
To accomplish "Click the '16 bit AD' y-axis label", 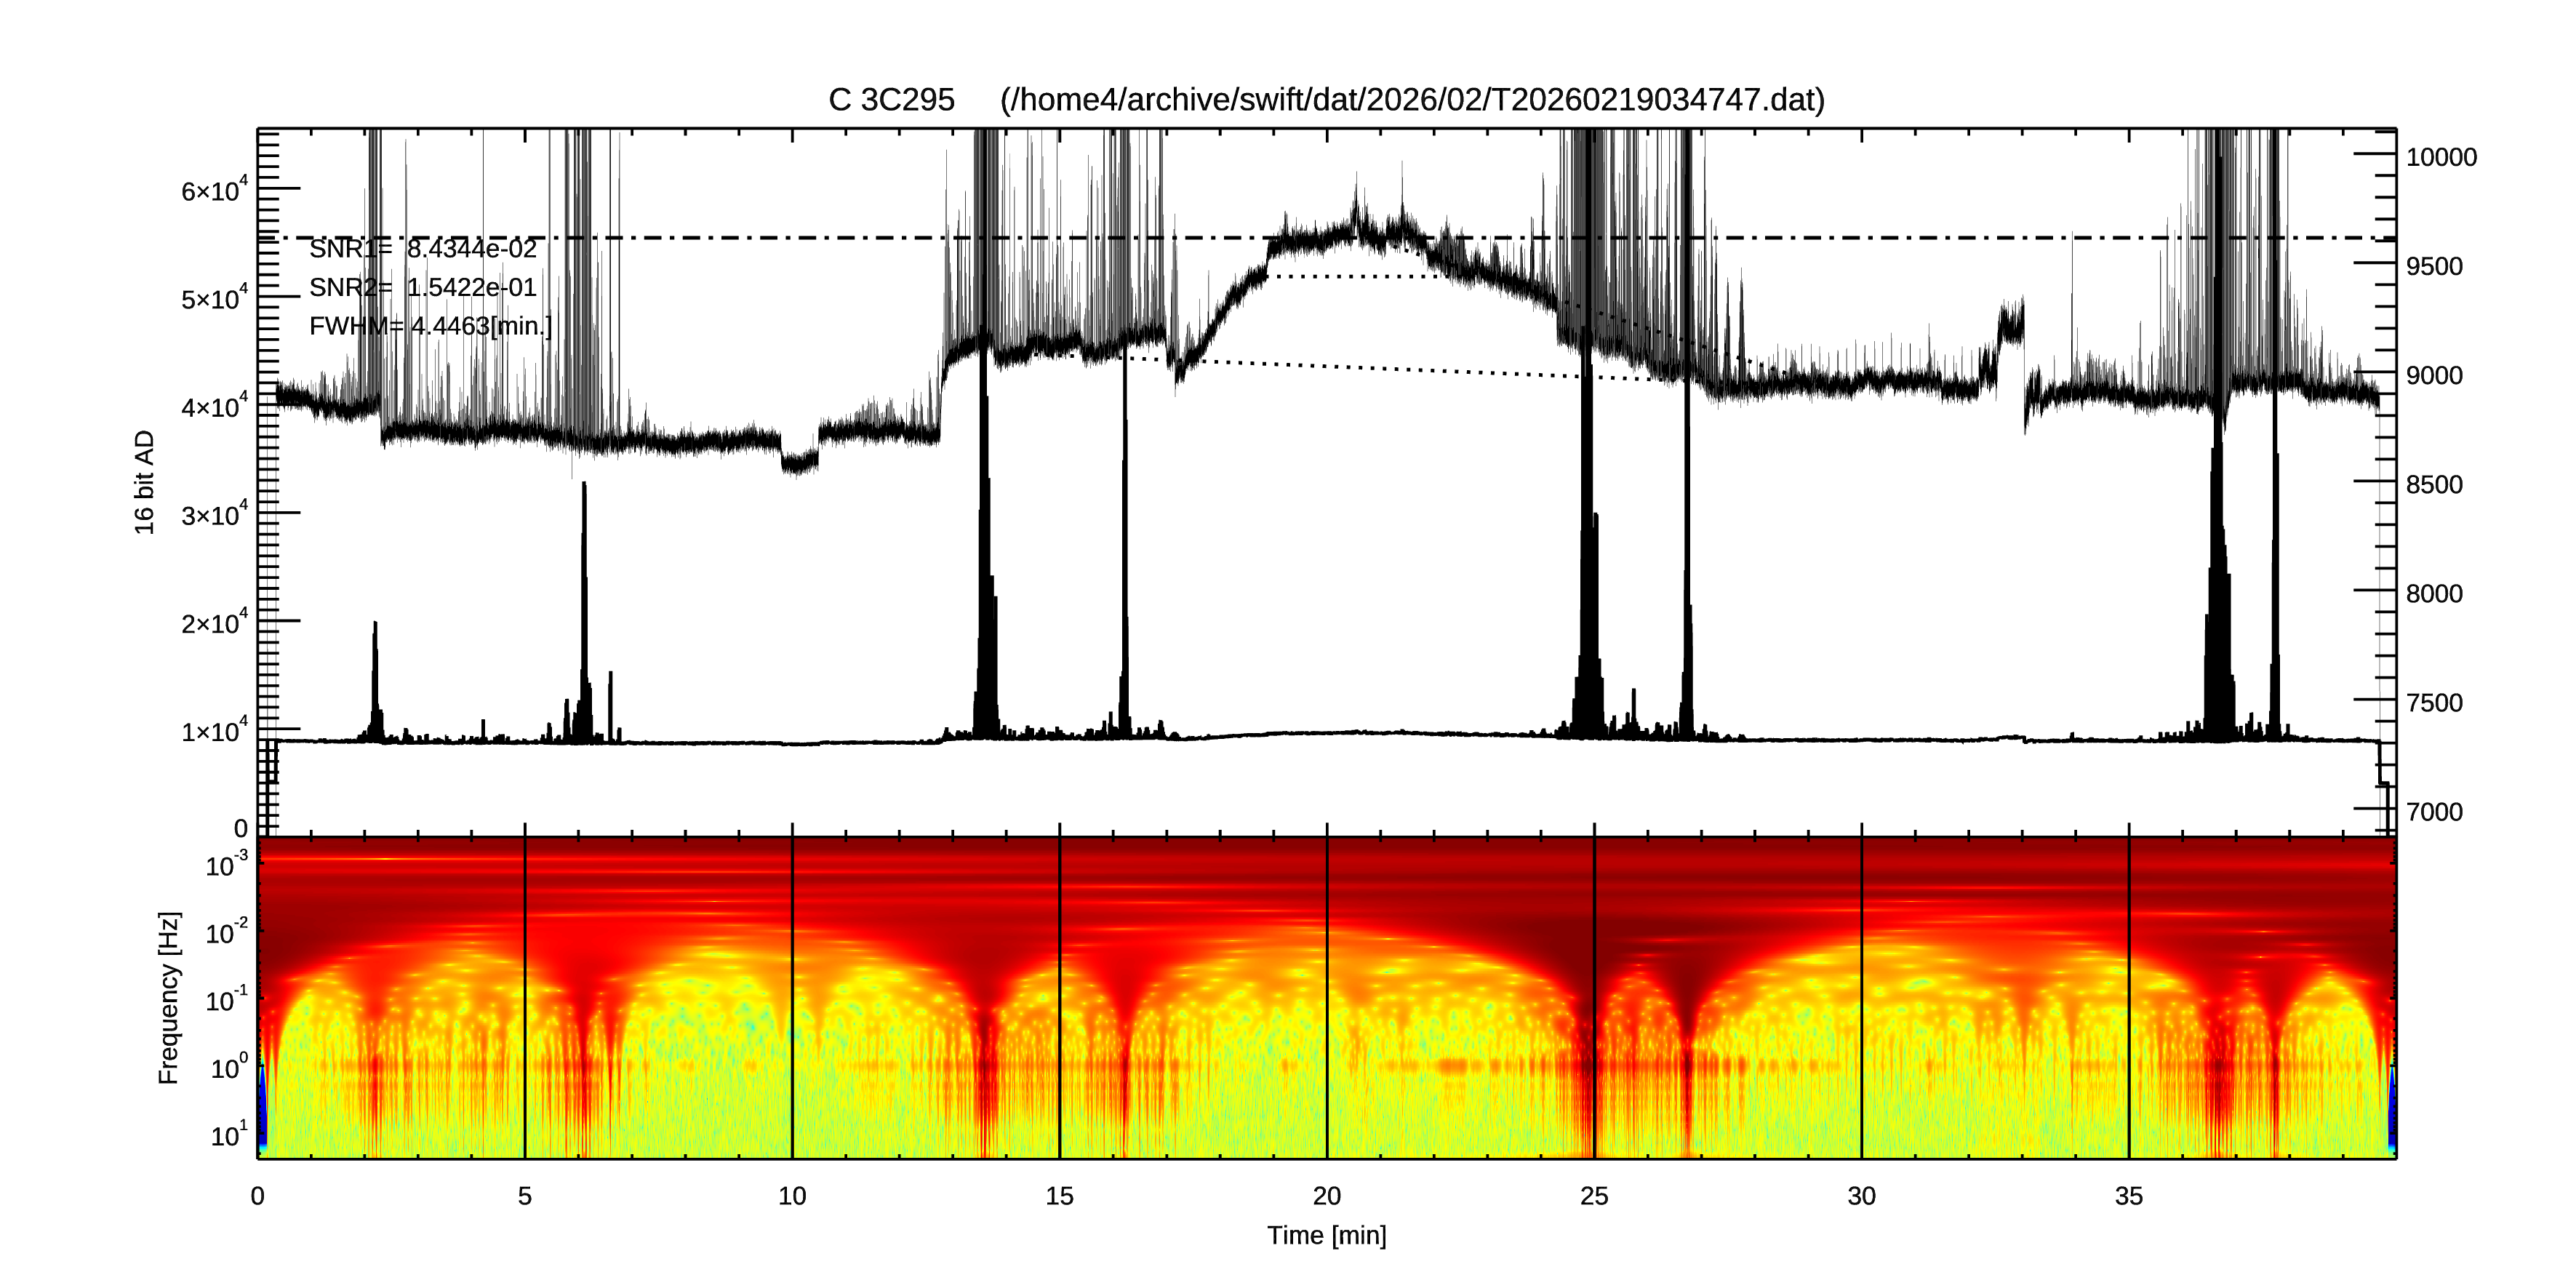I will coord(145,482).
